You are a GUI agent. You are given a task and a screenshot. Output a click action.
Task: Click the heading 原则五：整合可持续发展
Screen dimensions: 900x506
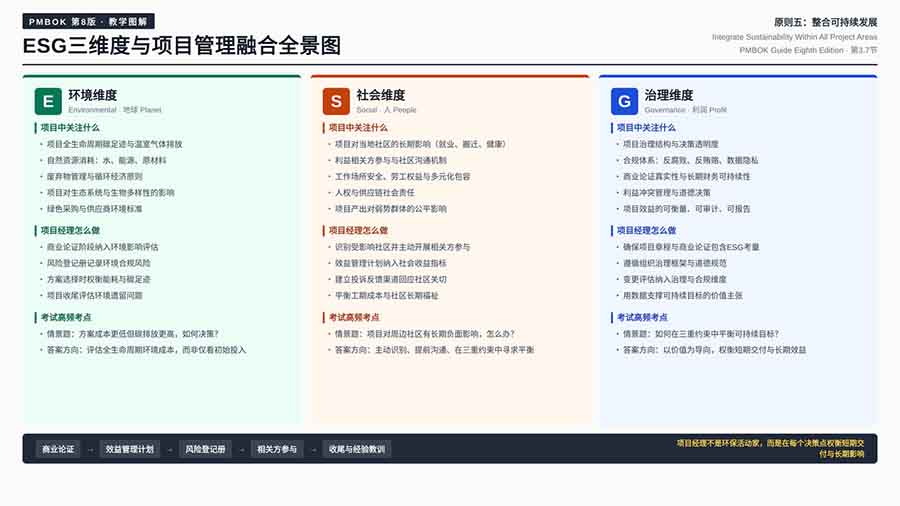coord(825,22)
